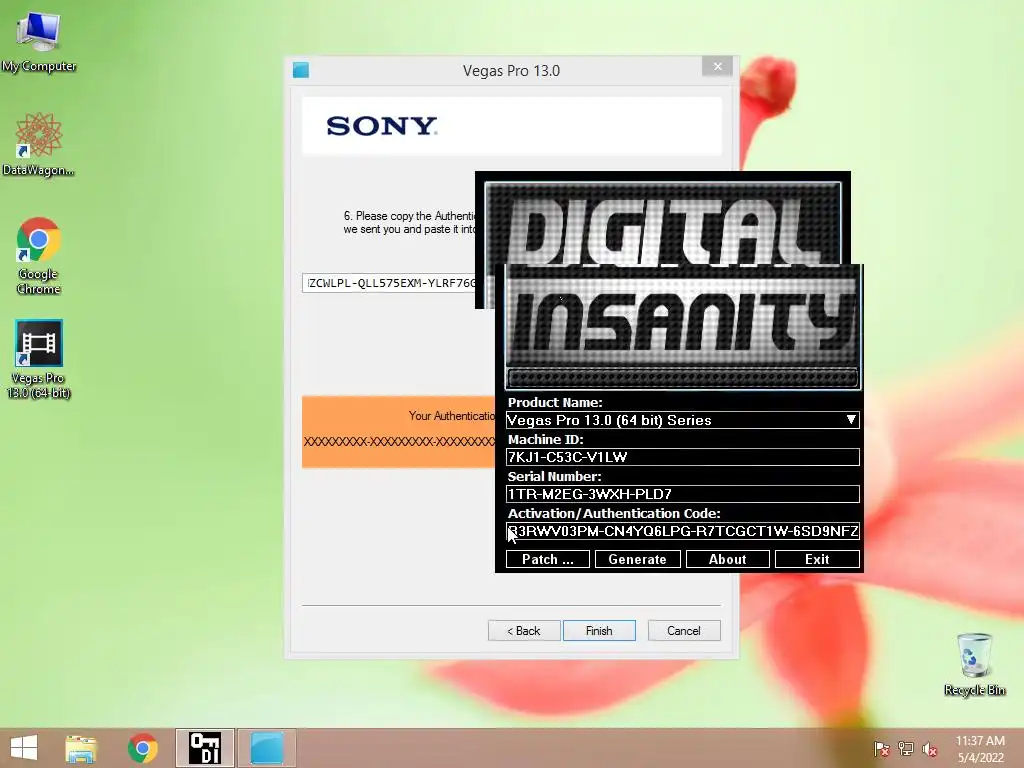
Task: Open the network tray icon
Action: click(x=906, y=749)
